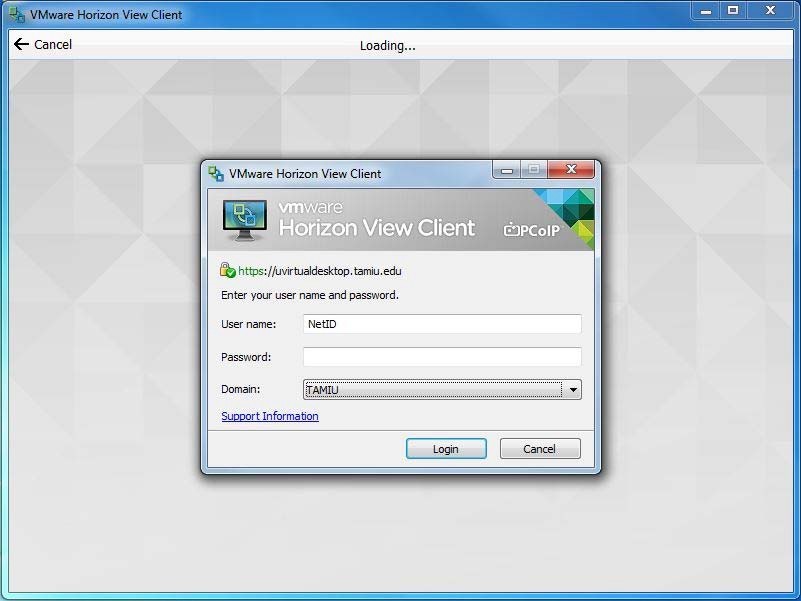
Task: Click the monitor icon in dialog banner
Action: [245, 220]
